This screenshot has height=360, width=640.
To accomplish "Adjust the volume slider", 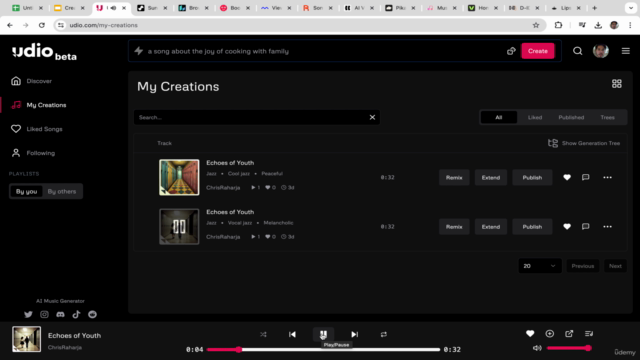I will [569, 348].
